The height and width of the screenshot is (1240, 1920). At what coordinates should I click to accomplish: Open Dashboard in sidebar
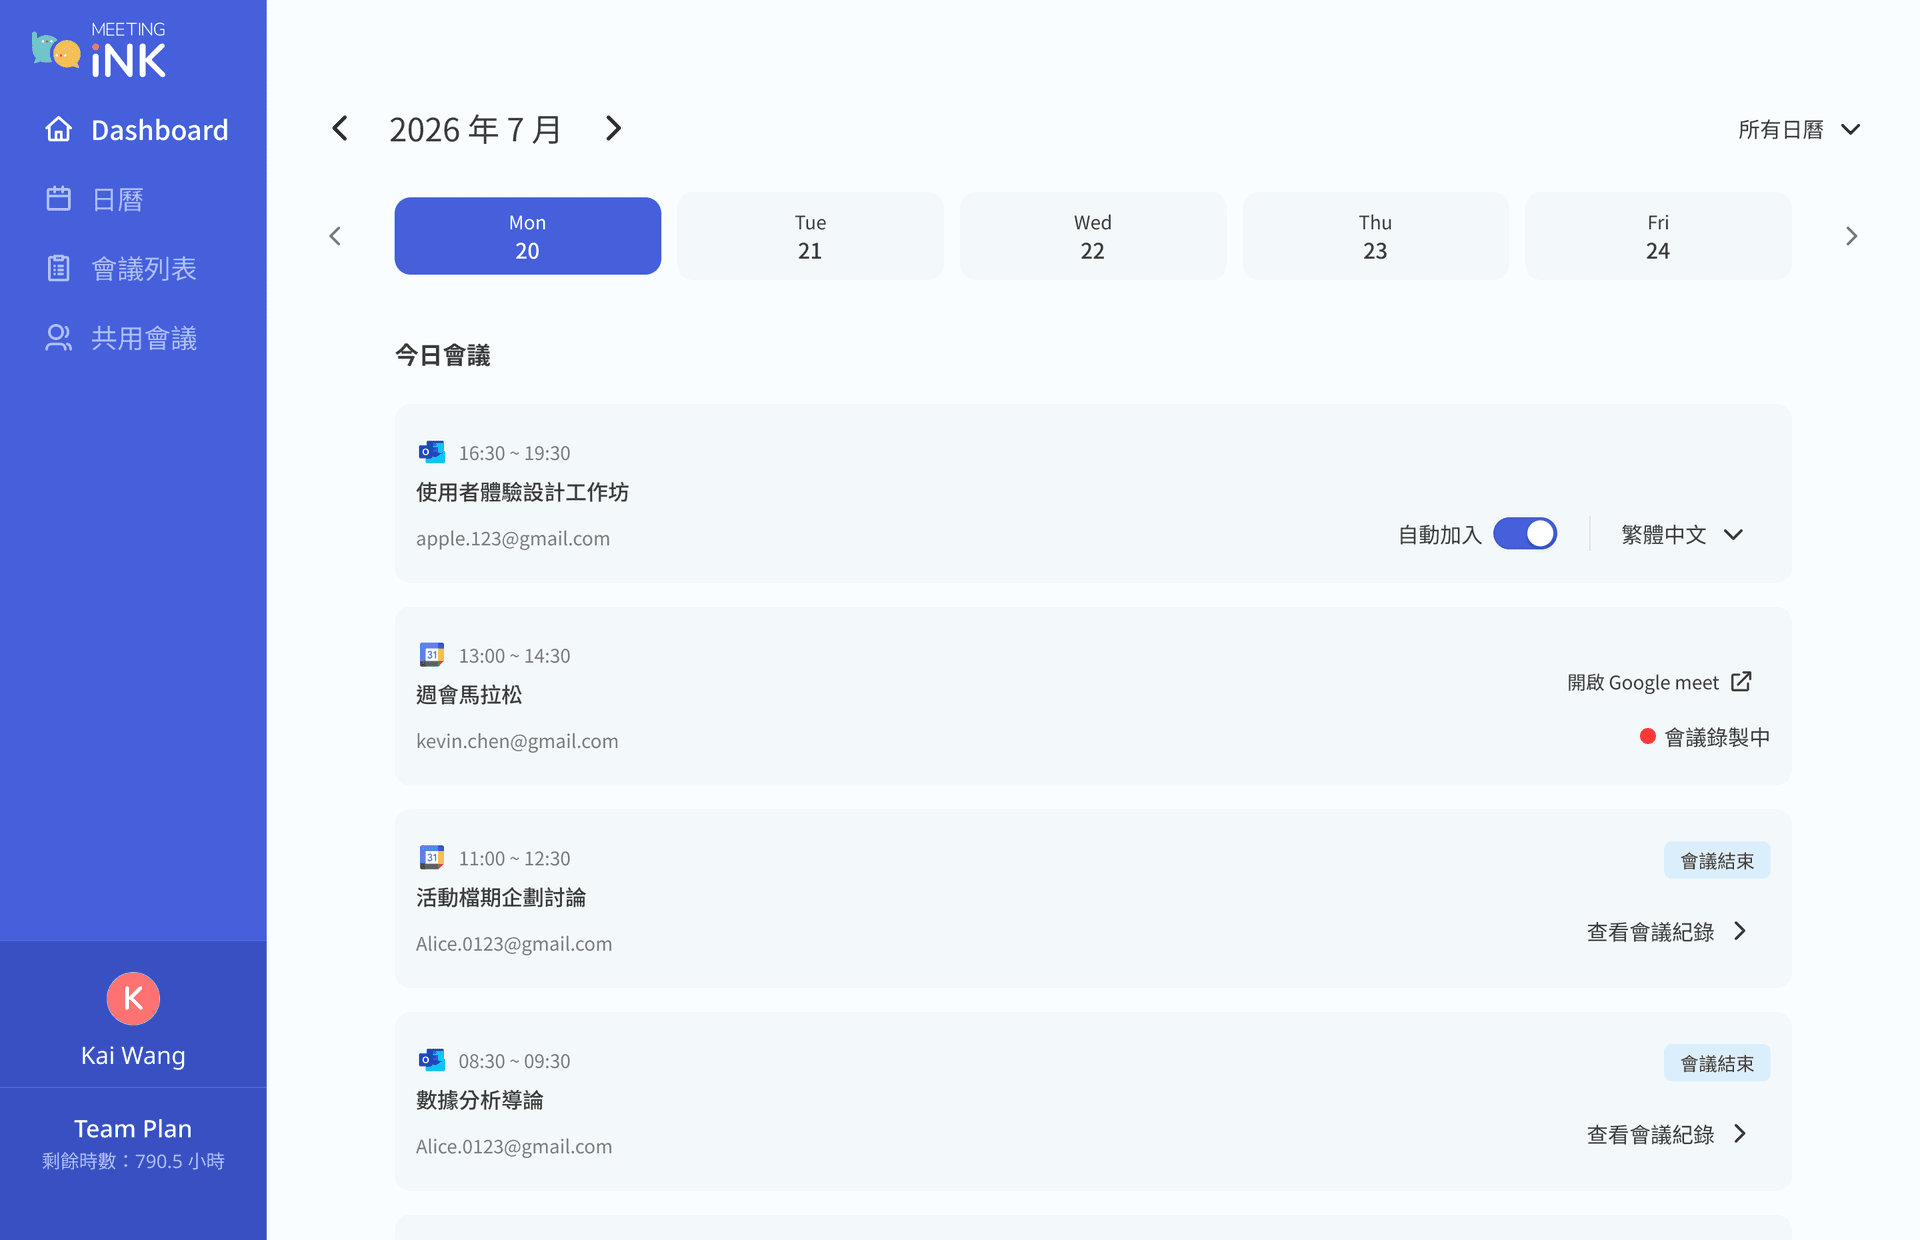coord(137,129)
